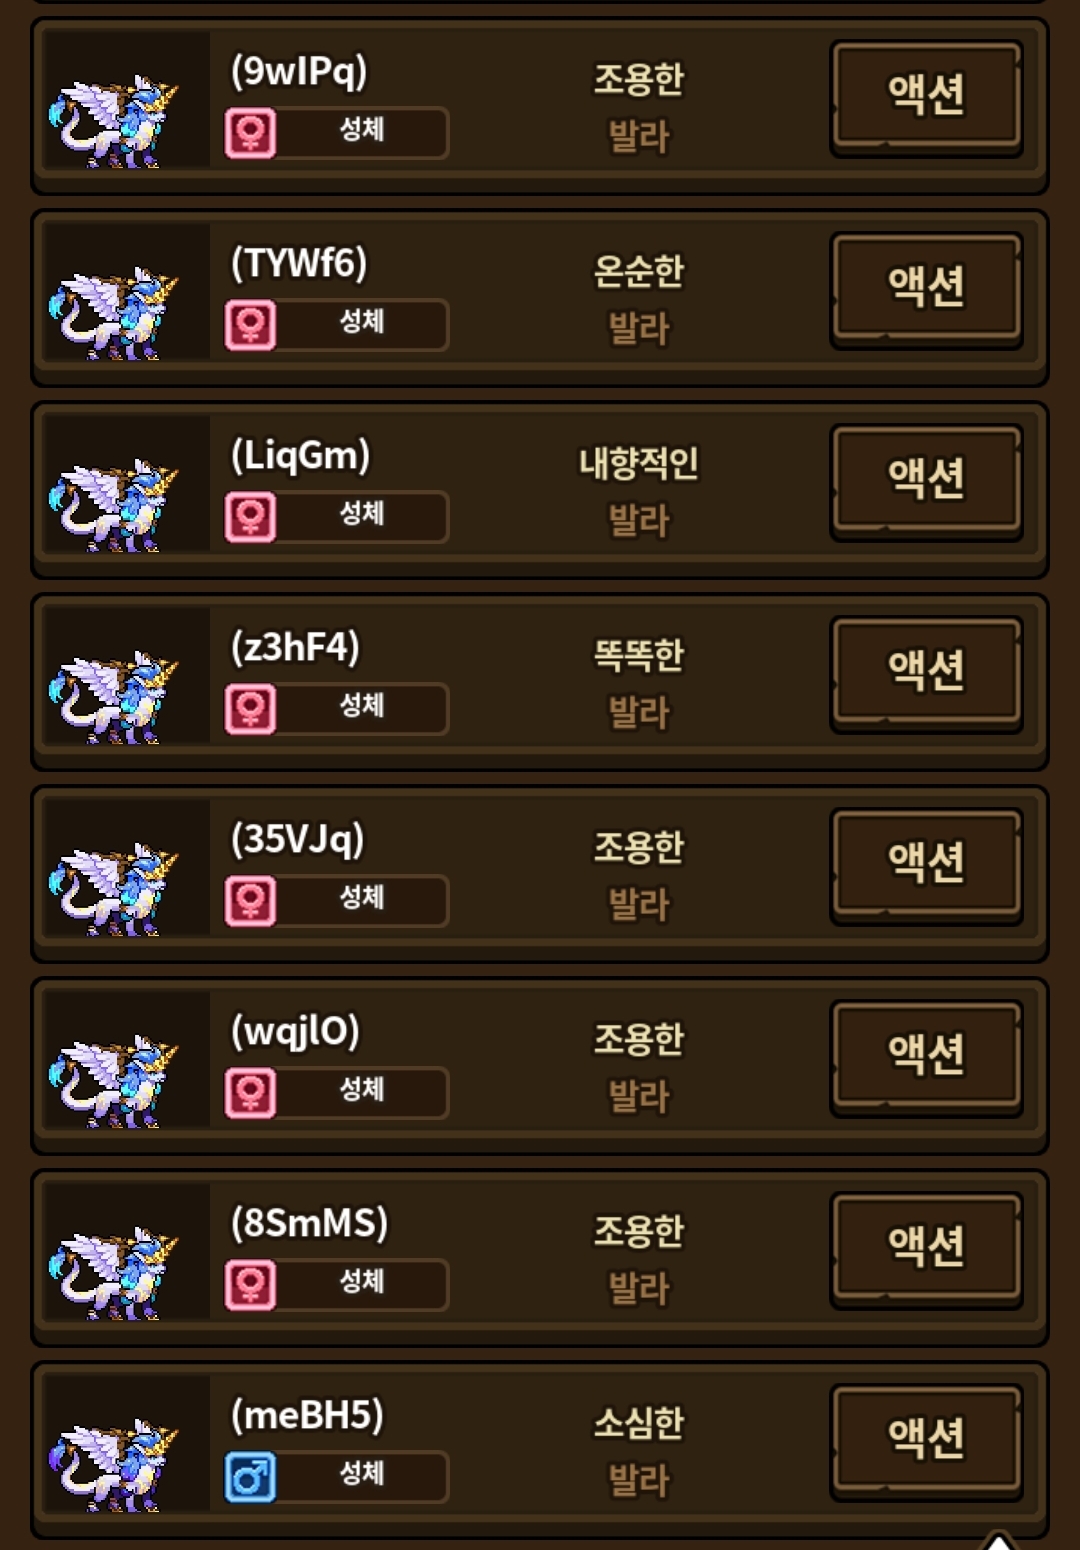
Task: Open the 액션 menu for dragon TYWf6
Action: coord(926,289)
